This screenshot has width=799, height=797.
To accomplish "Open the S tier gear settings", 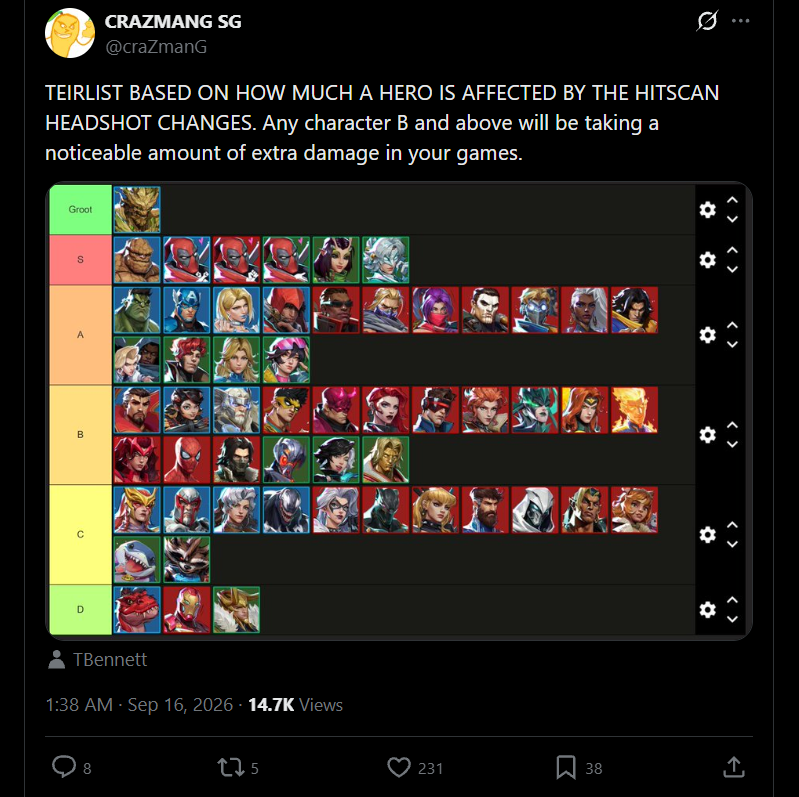I will pyautogui.click(x=707, y=259).
